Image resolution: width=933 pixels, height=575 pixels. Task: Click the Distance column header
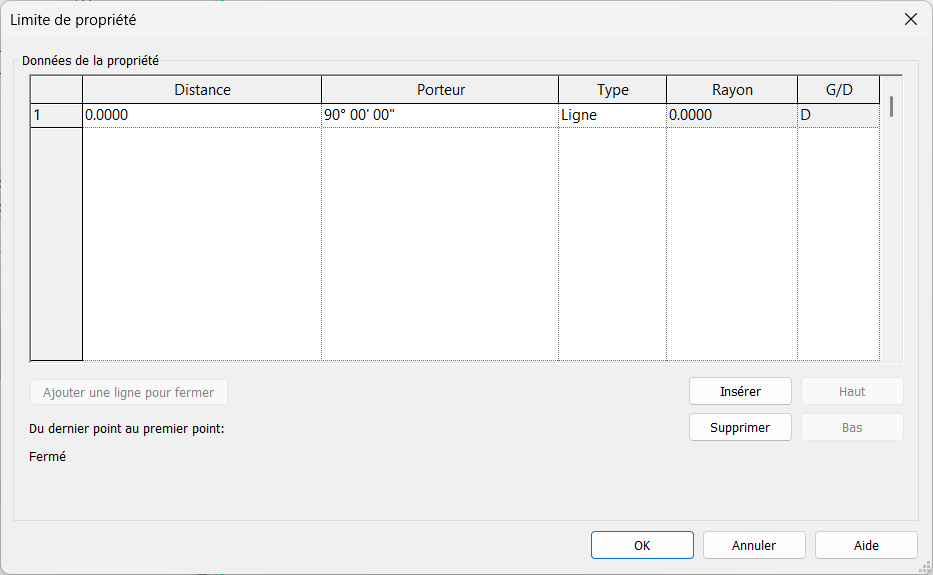pyautogui.click(x=202, y=90)
